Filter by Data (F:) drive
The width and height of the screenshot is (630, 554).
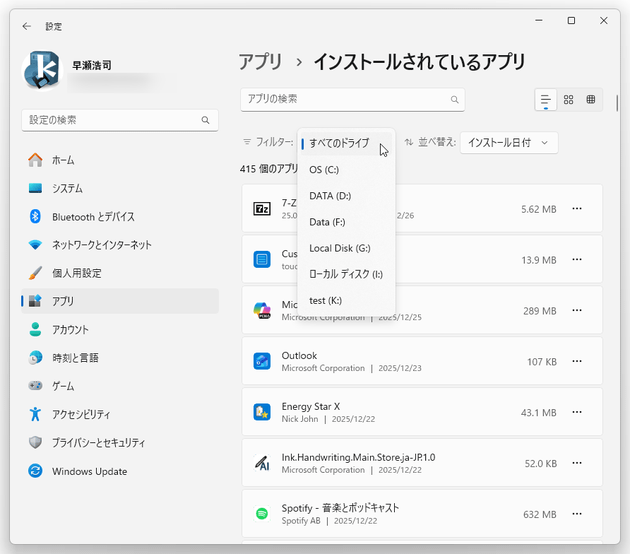(346, 222)
